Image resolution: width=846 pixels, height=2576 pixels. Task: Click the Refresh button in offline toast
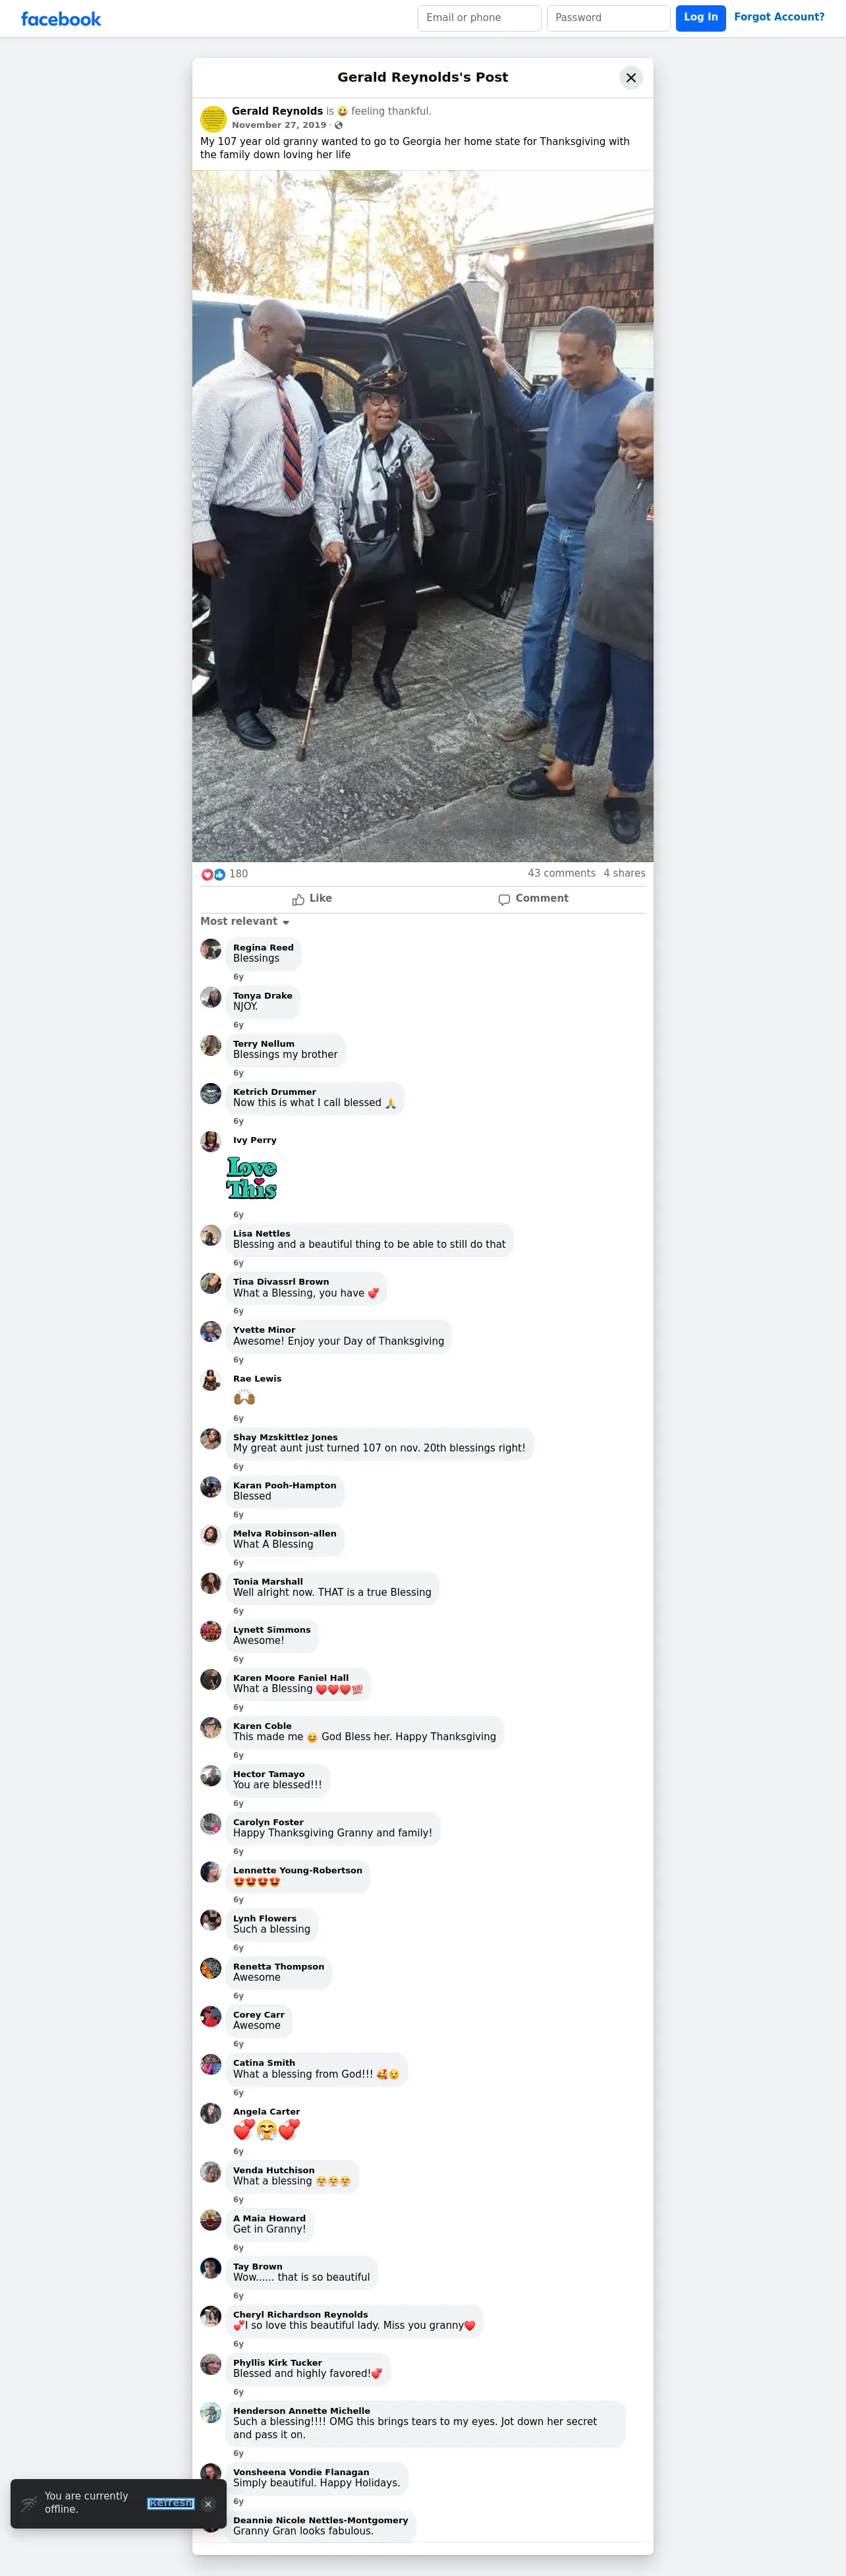(170, 2503)
